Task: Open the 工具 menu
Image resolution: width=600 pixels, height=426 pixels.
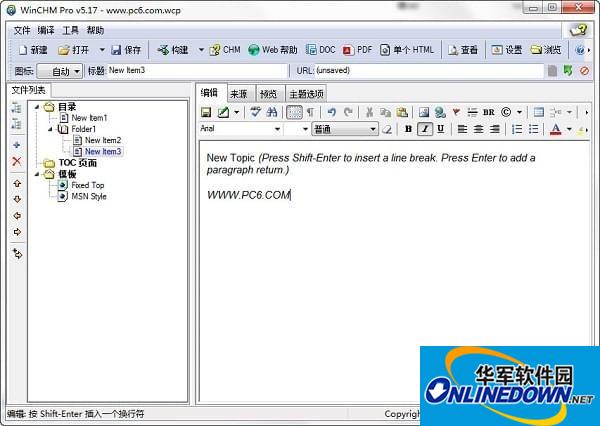Action: [70, 30]
